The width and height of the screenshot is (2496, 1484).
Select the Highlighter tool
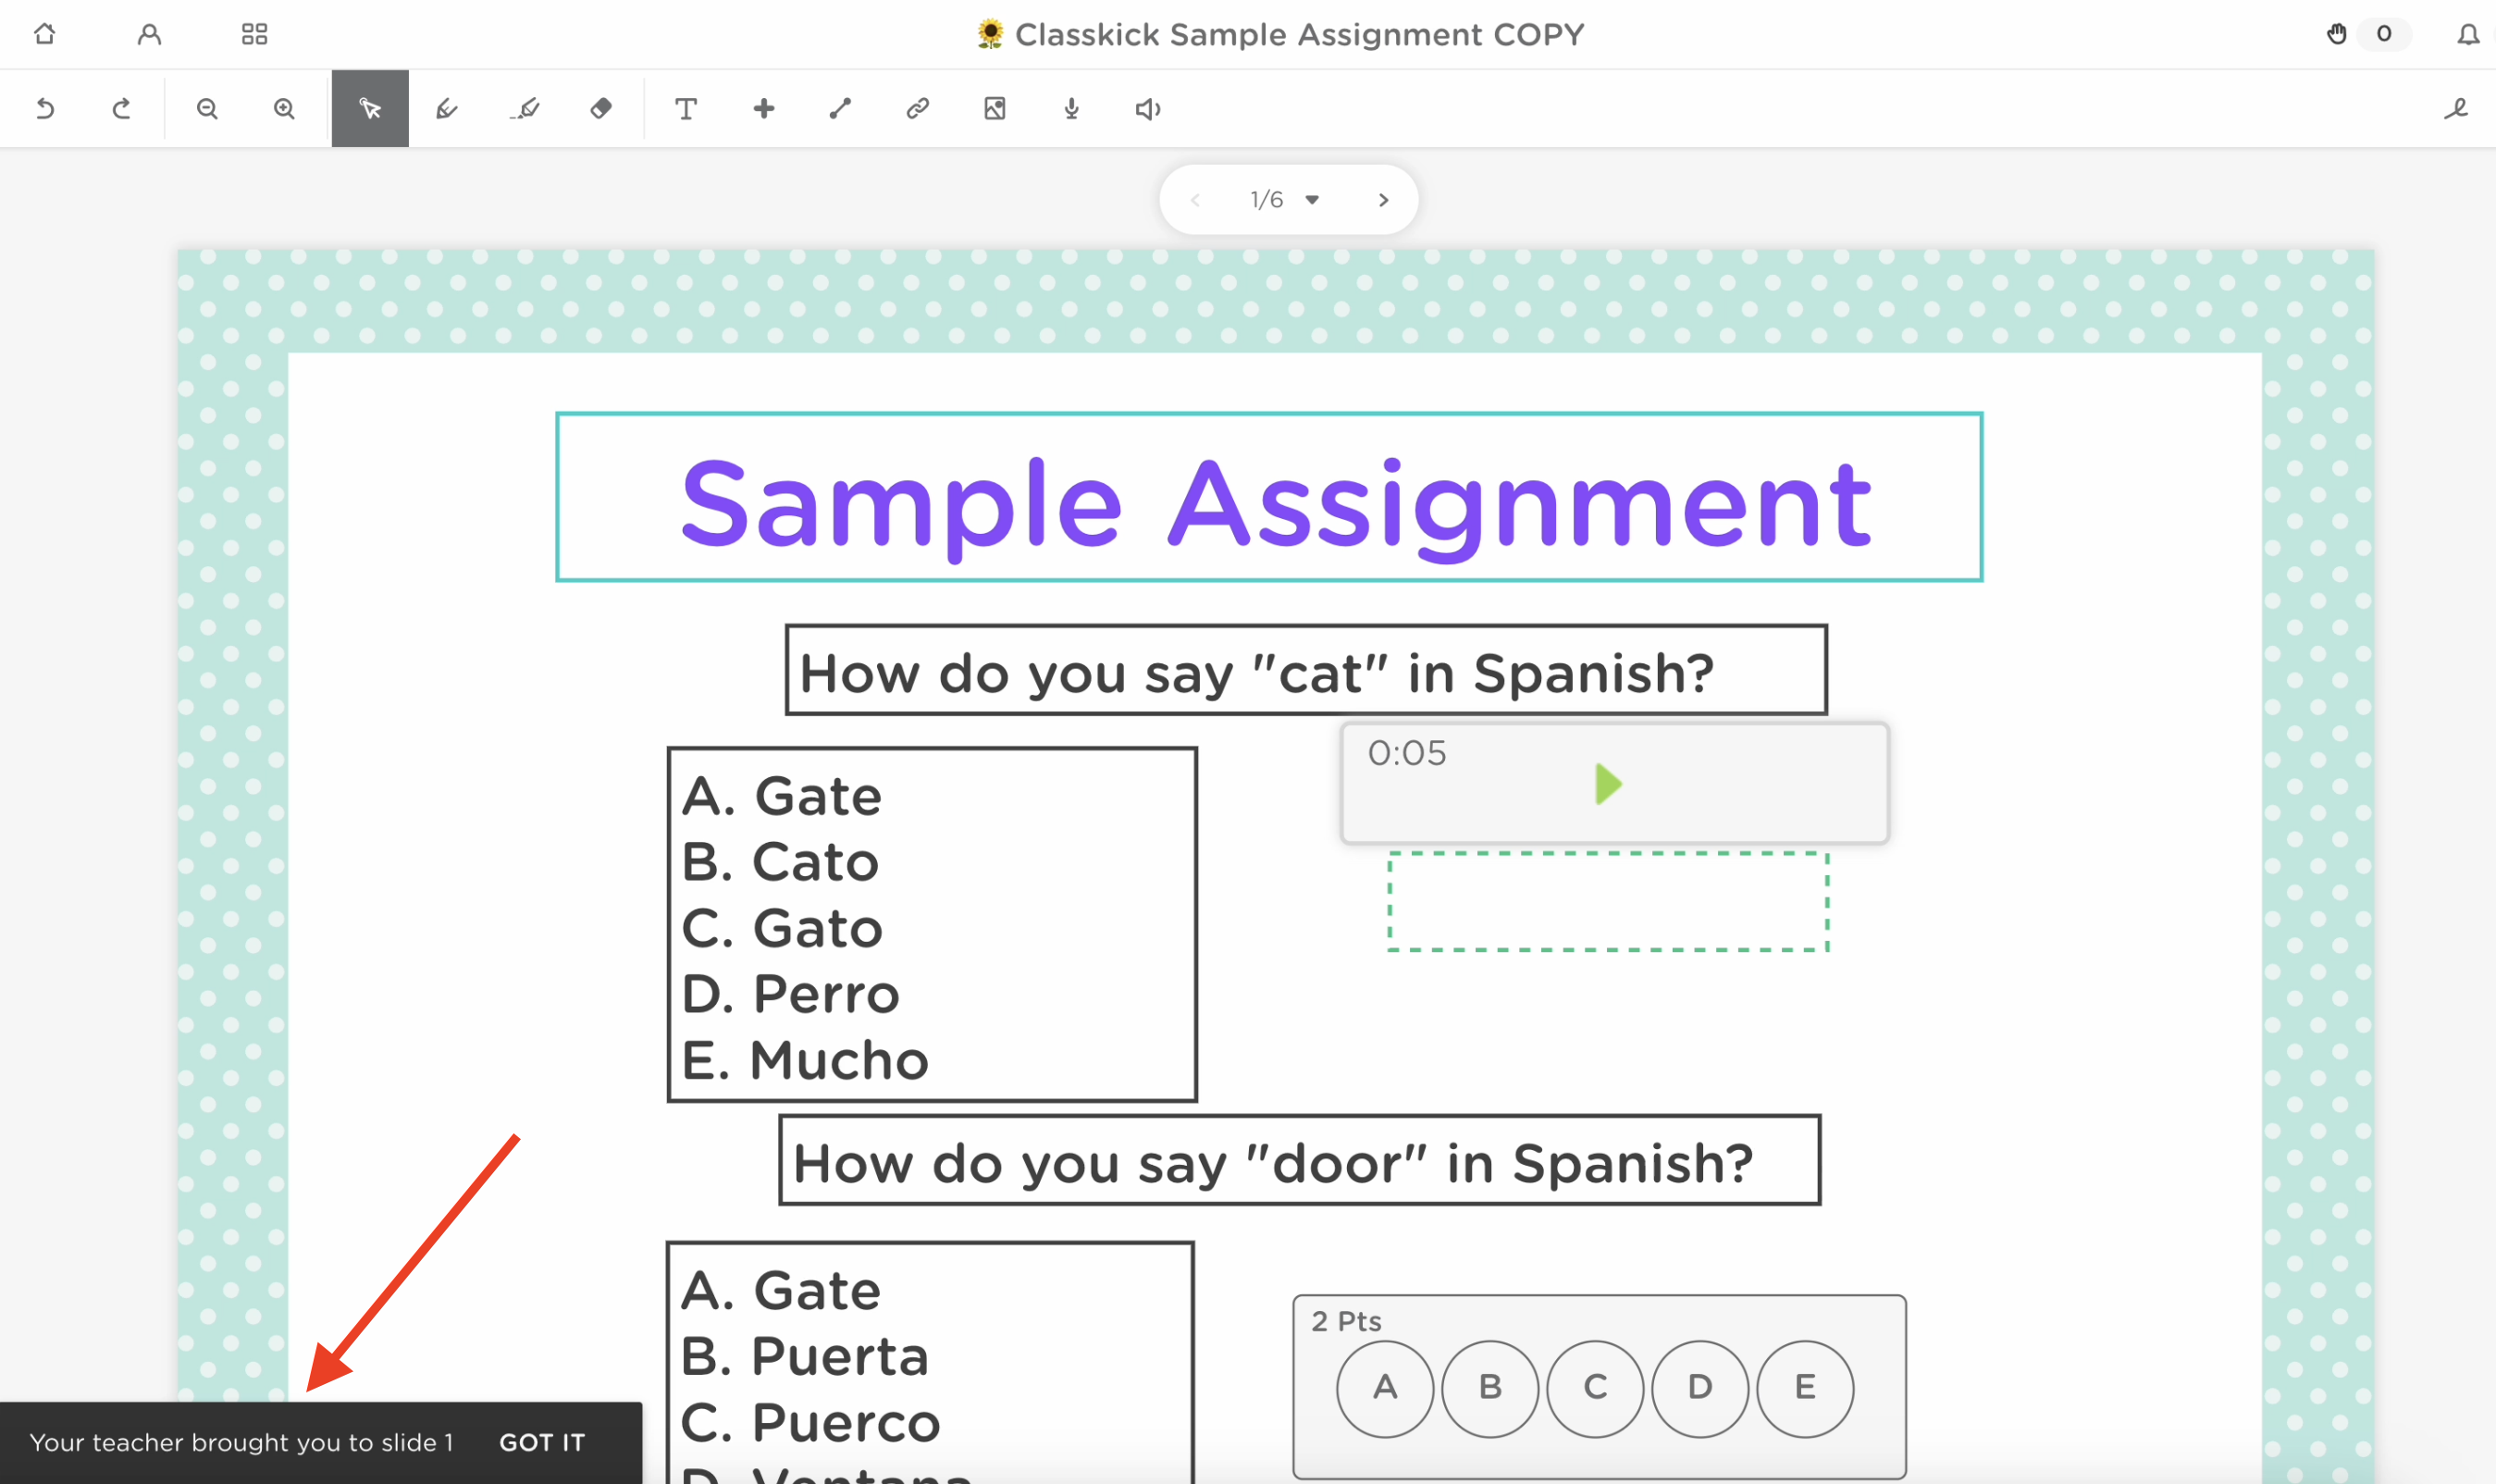(524, 108)
